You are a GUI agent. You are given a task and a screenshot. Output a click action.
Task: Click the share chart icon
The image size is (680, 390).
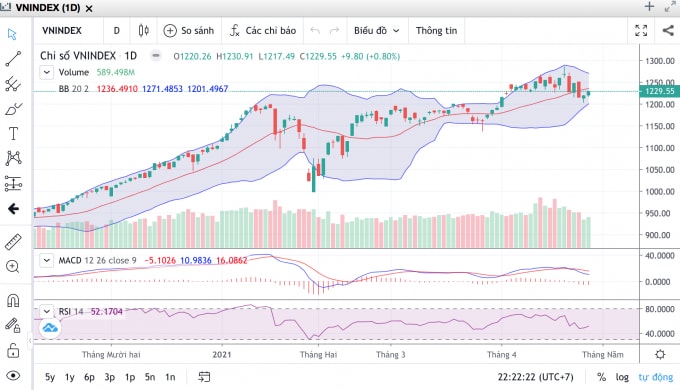point(668,30)
